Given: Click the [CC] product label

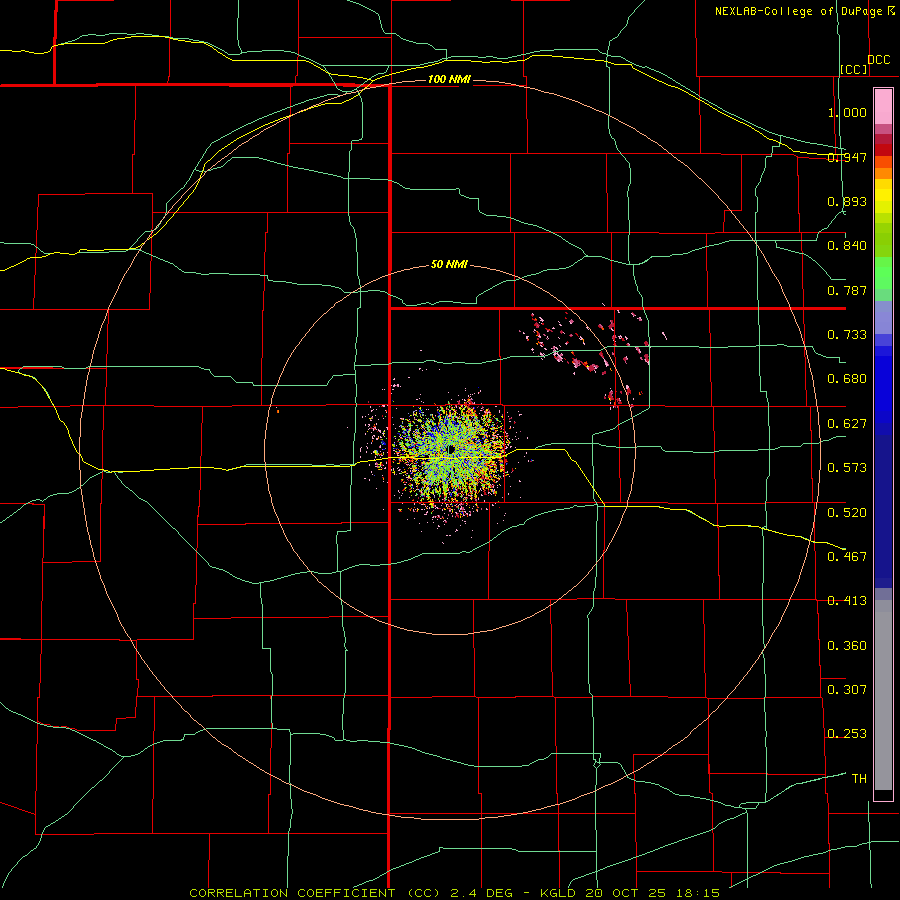Looking at the screenshot, I should (x=854, y=69).
